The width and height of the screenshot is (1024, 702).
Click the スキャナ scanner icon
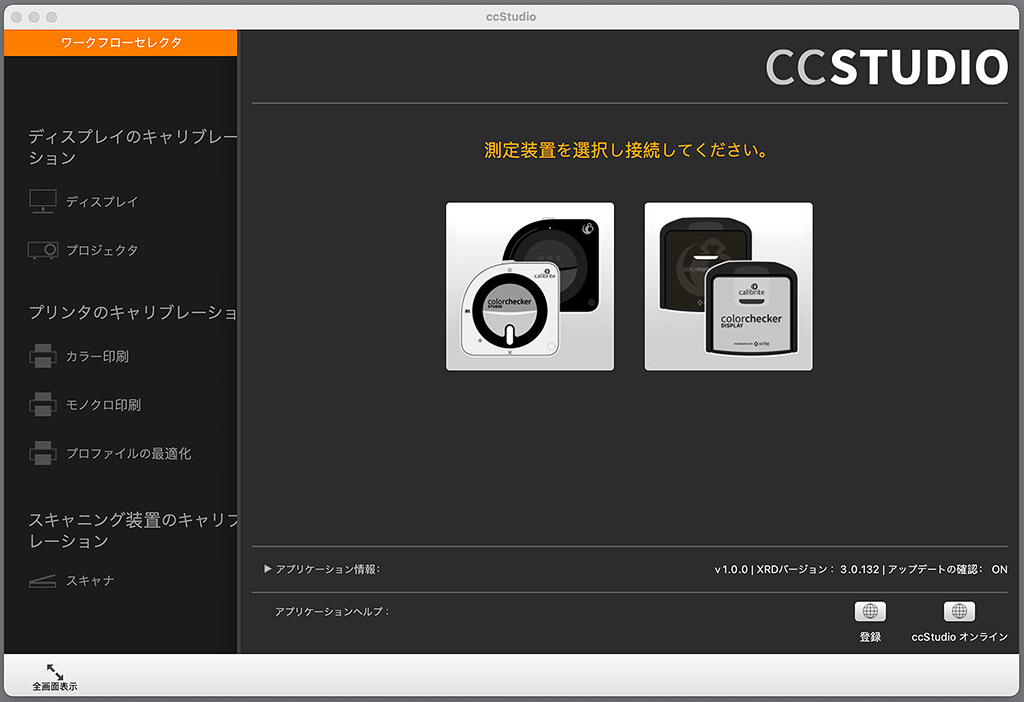(43, 581)
